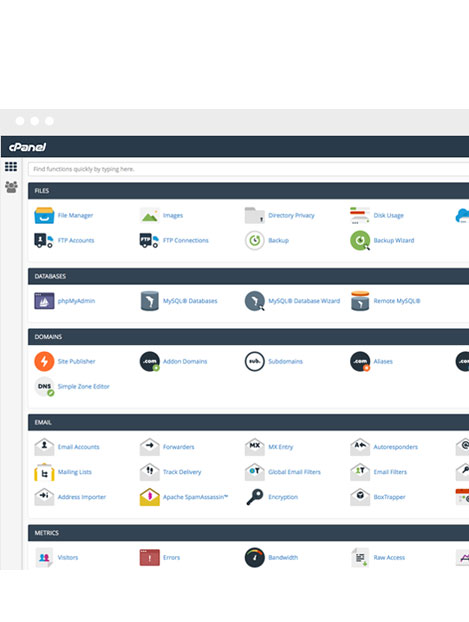Open the Backup icon
The width and height of the screenshot is (469, 622).
(x=255, y=240)
